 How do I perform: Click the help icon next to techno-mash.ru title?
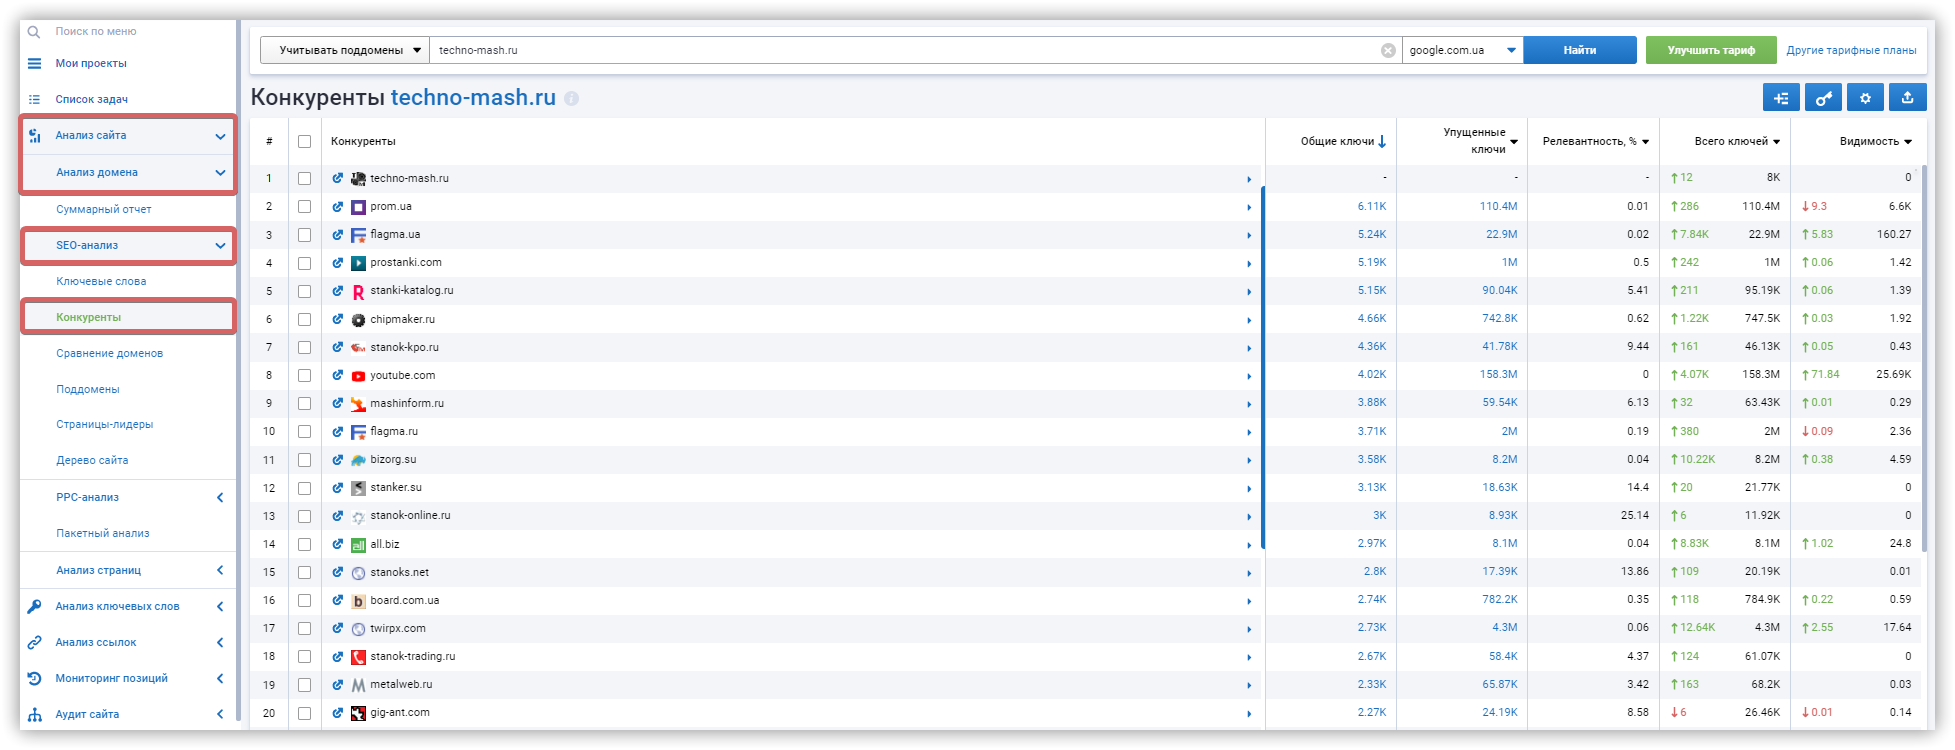click(571, 99)
